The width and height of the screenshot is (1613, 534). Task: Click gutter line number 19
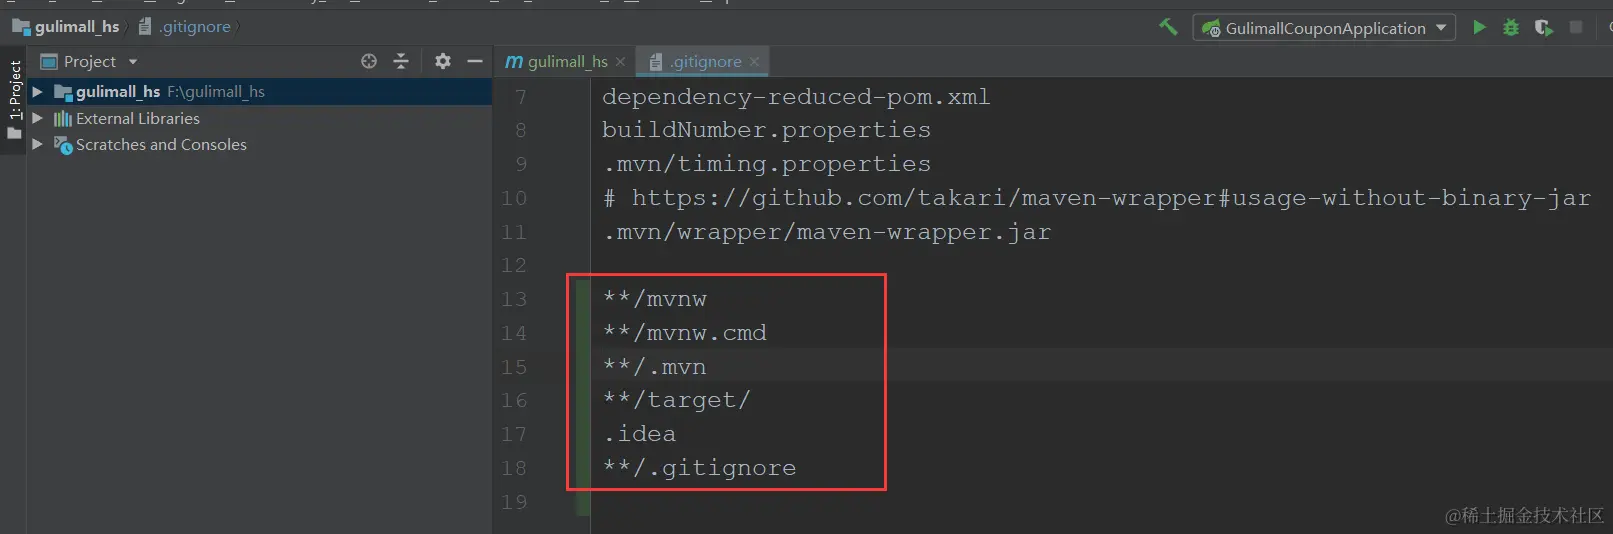pyautogui.click(x=514, y=502)
